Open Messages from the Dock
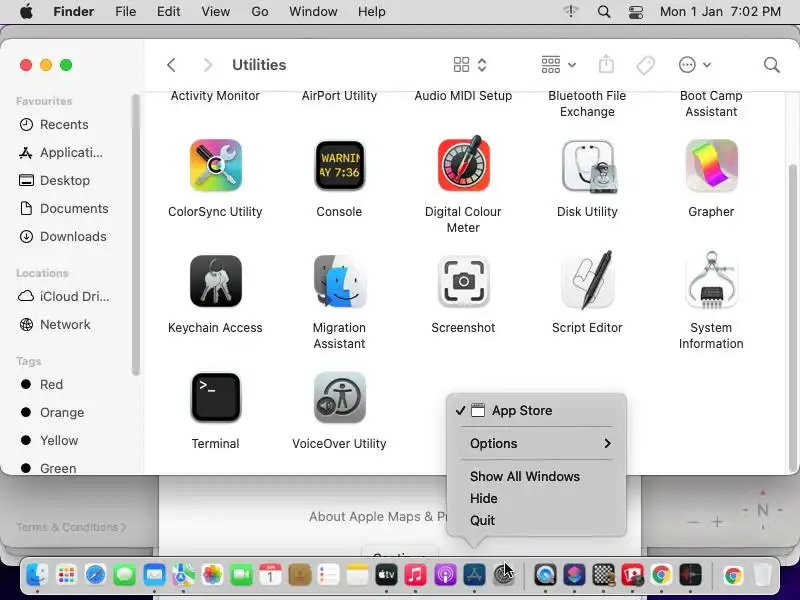 pyautogui.click(x=124, y=575)
